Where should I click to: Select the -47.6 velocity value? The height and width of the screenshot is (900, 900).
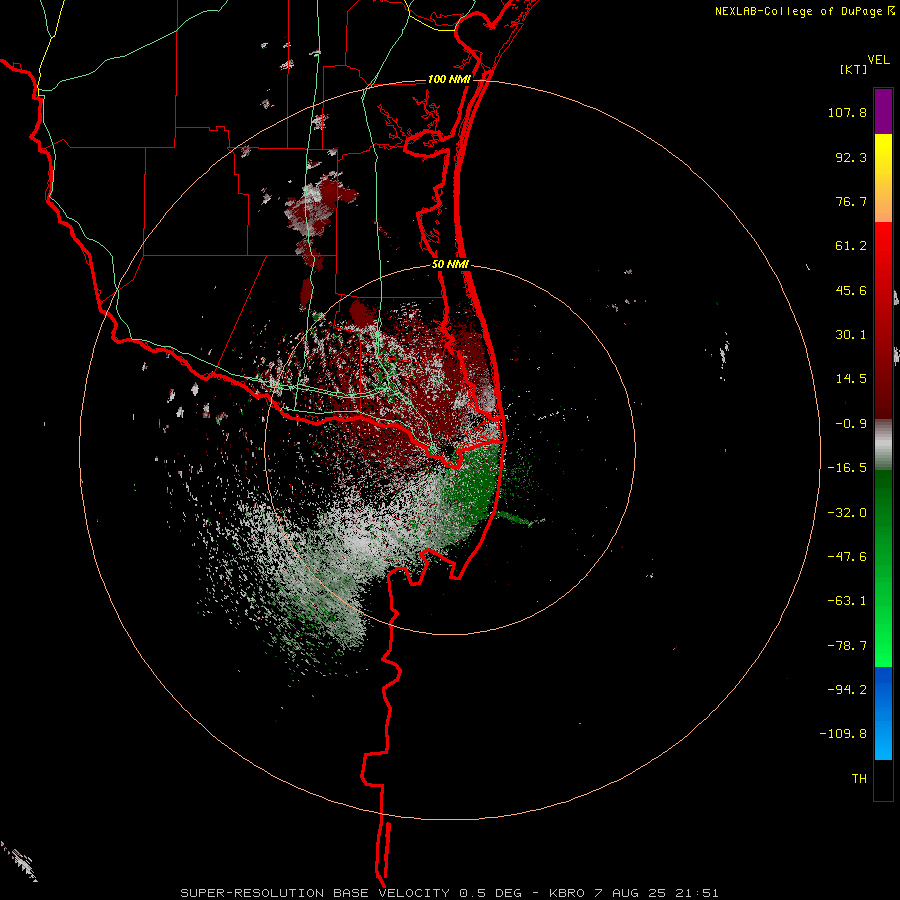(847, 557)
